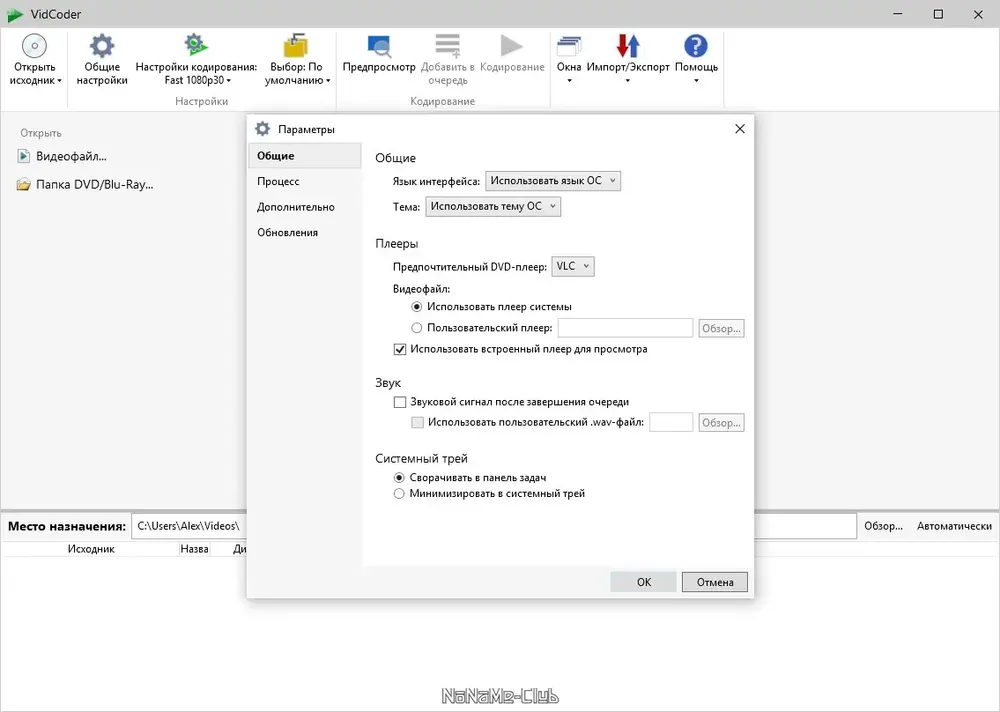Expand the VLC DVD player dropdown
The height and width of the screenshot is (712, 1000).
[x=573, y=267]
